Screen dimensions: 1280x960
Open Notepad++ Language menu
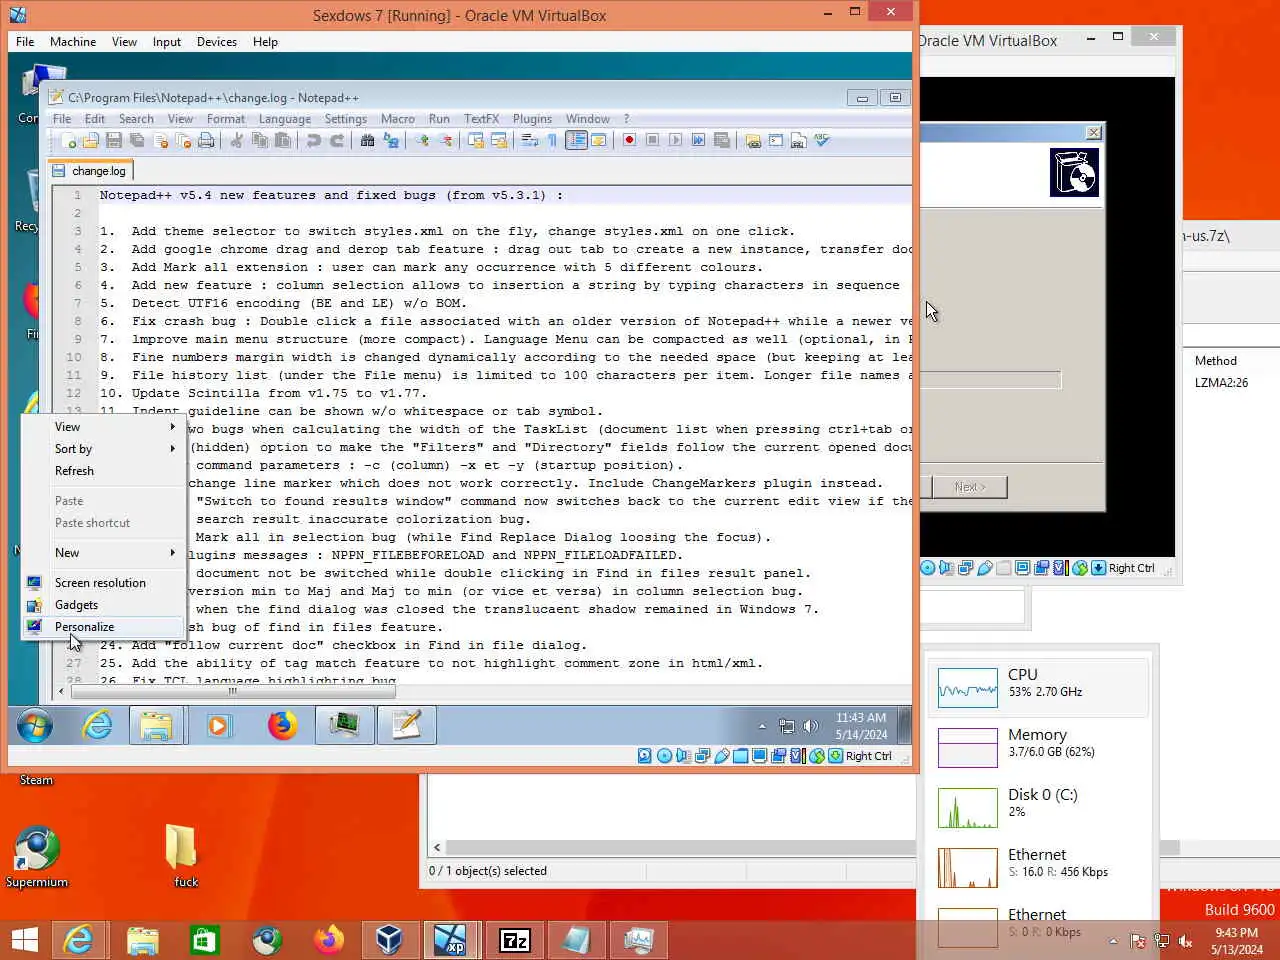point(284,119)
